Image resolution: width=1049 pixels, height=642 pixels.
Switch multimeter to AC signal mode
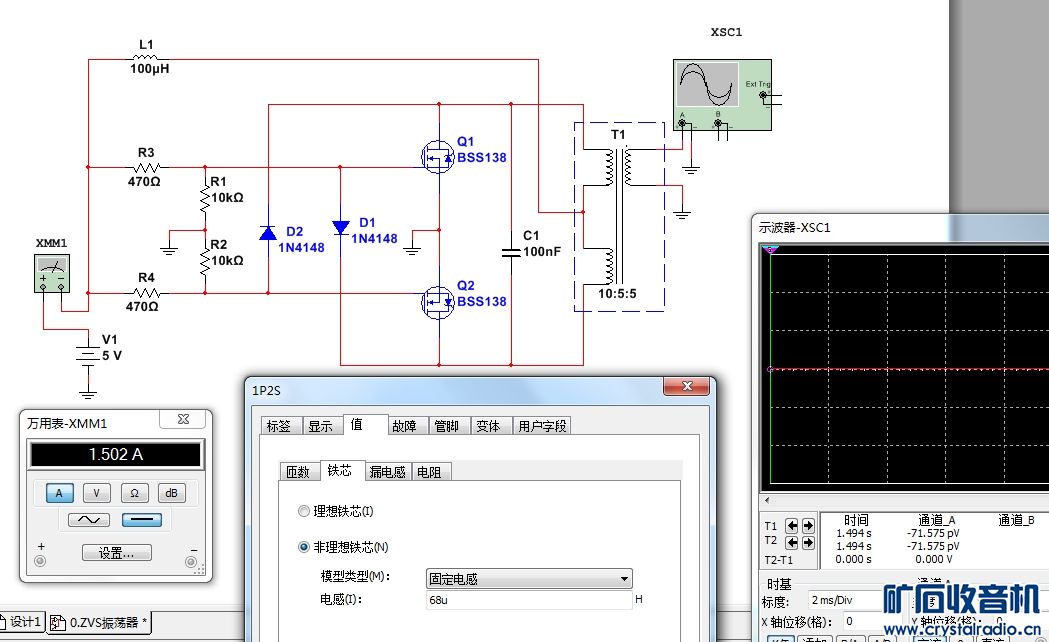coord(89,520)
